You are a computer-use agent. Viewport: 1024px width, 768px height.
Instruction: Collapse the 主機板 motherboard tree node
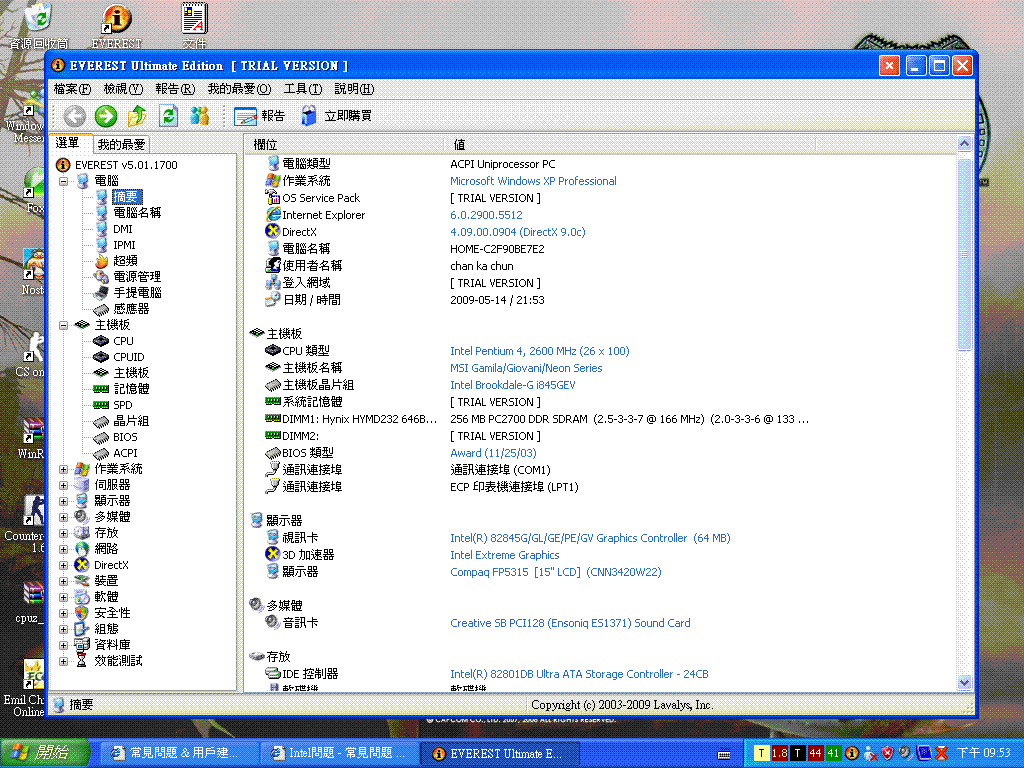pyautogui.click(x=64, y=325)
